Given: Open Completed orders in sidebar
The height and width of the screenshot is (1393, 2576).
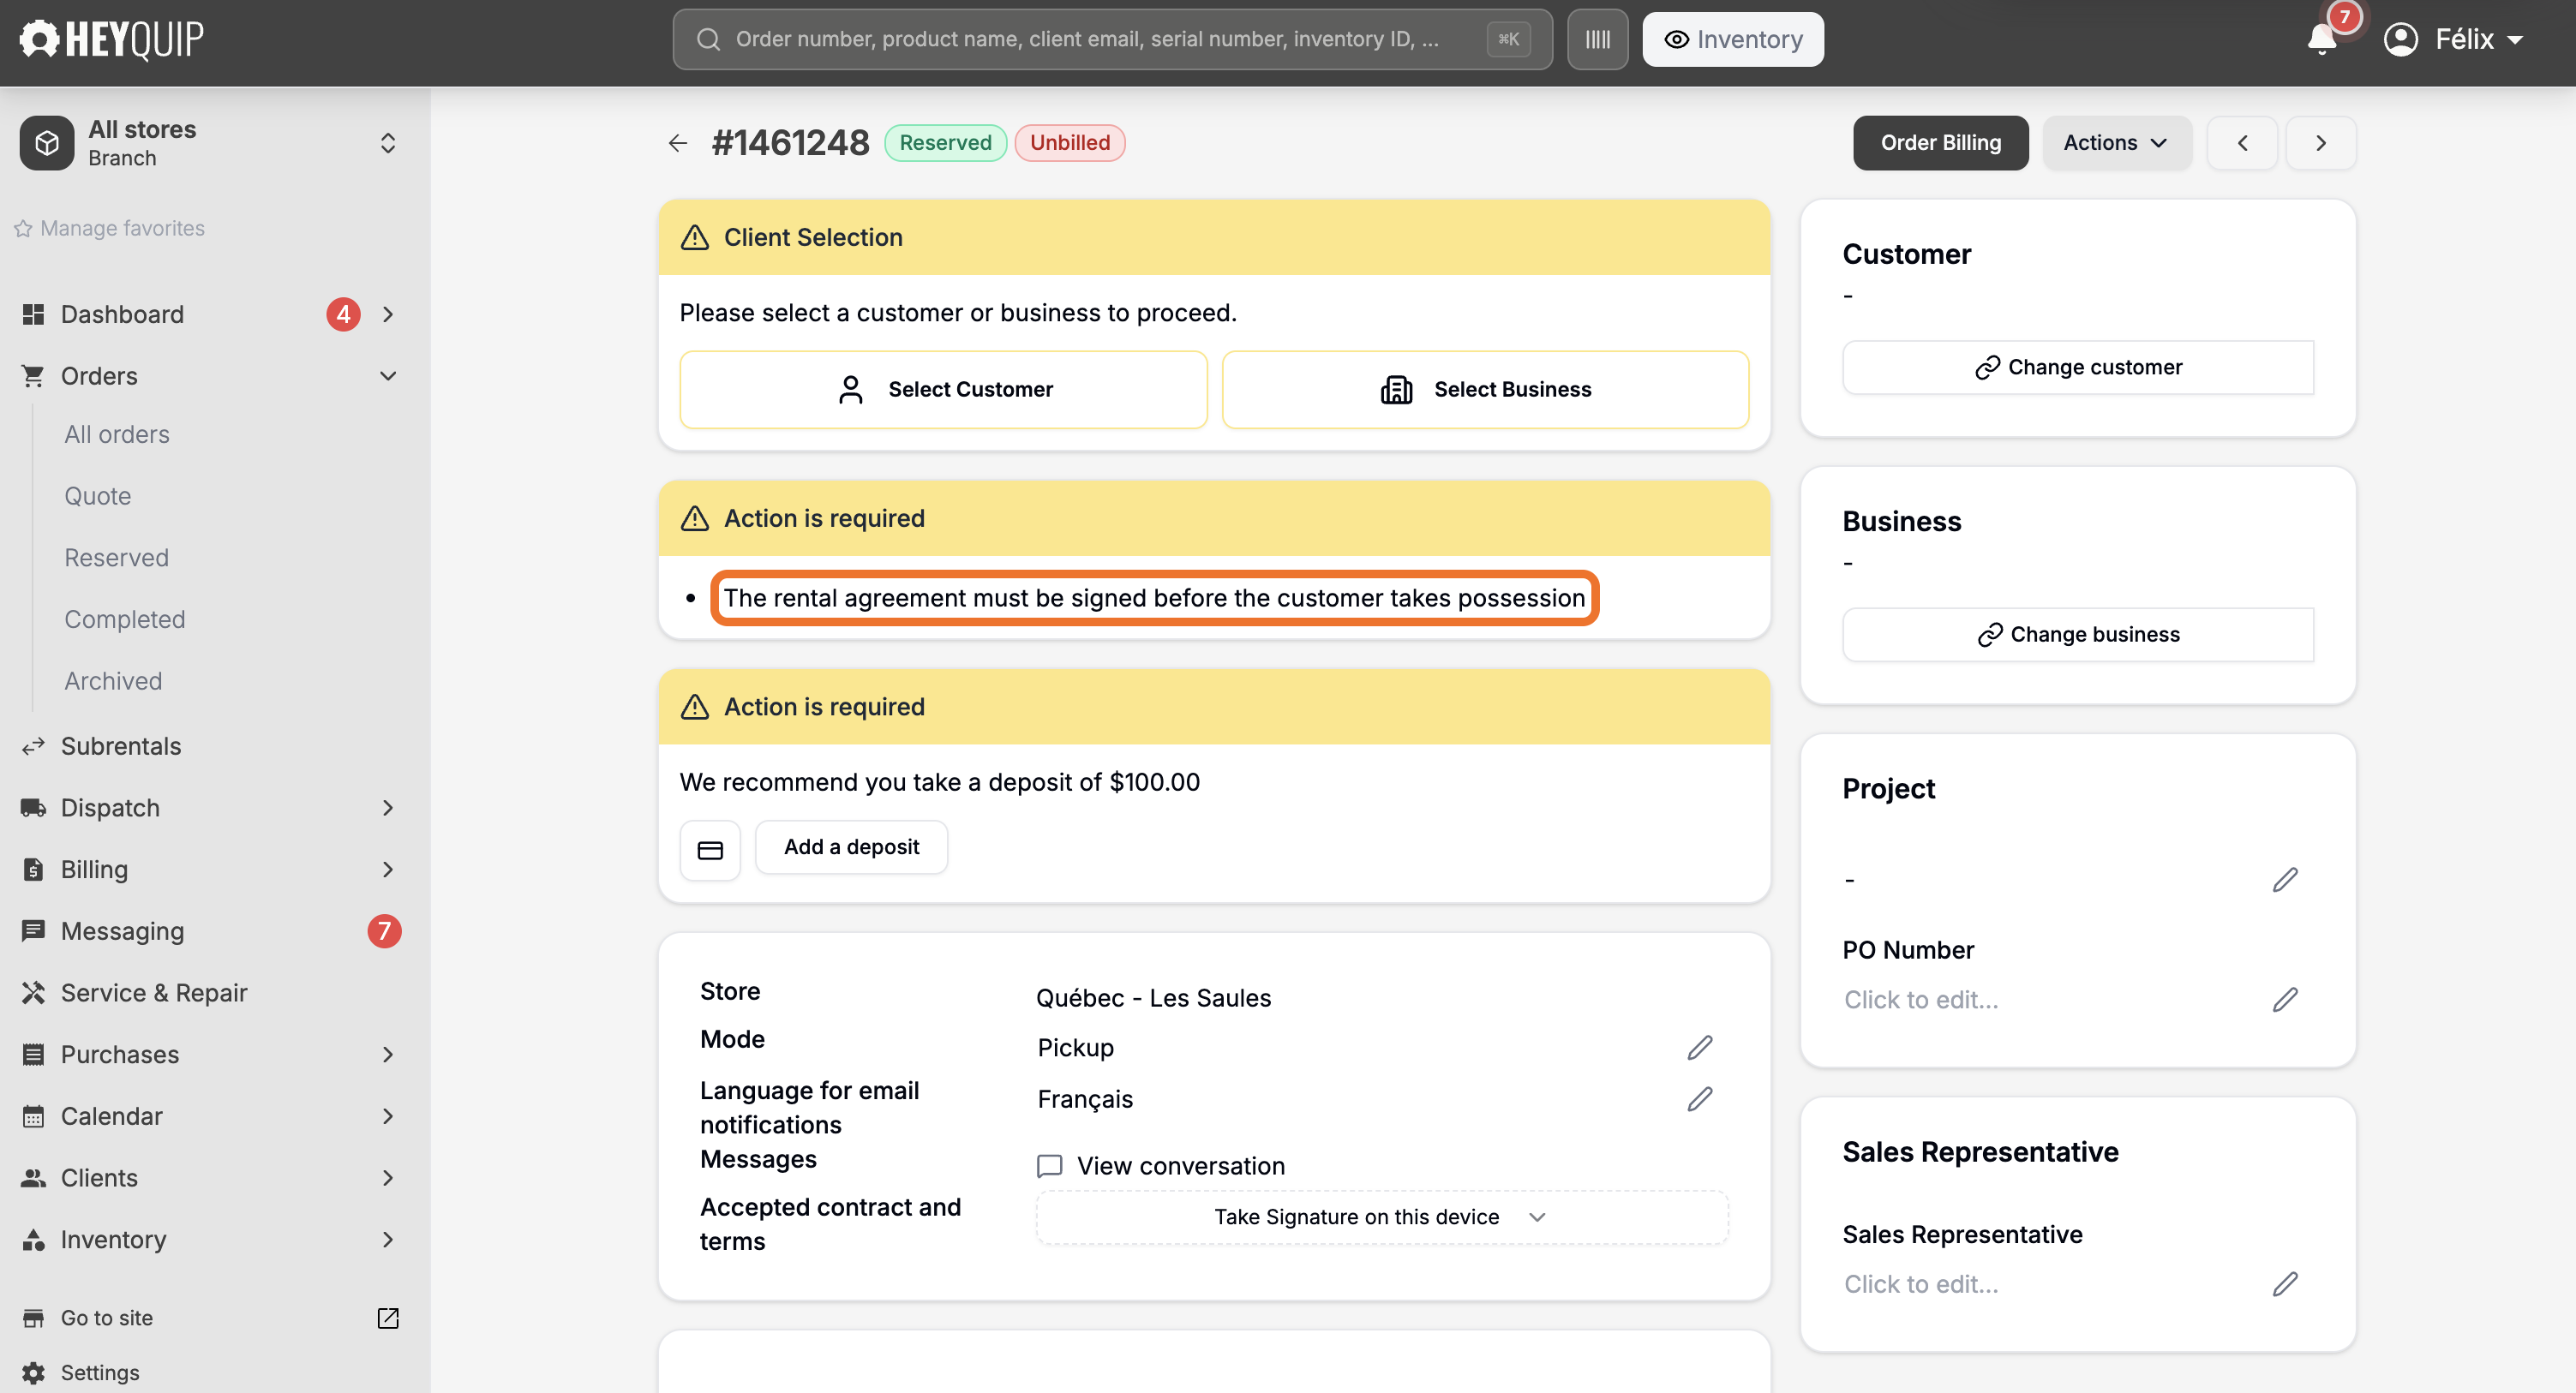Looking at the screenshot, I should pos(125,619).
